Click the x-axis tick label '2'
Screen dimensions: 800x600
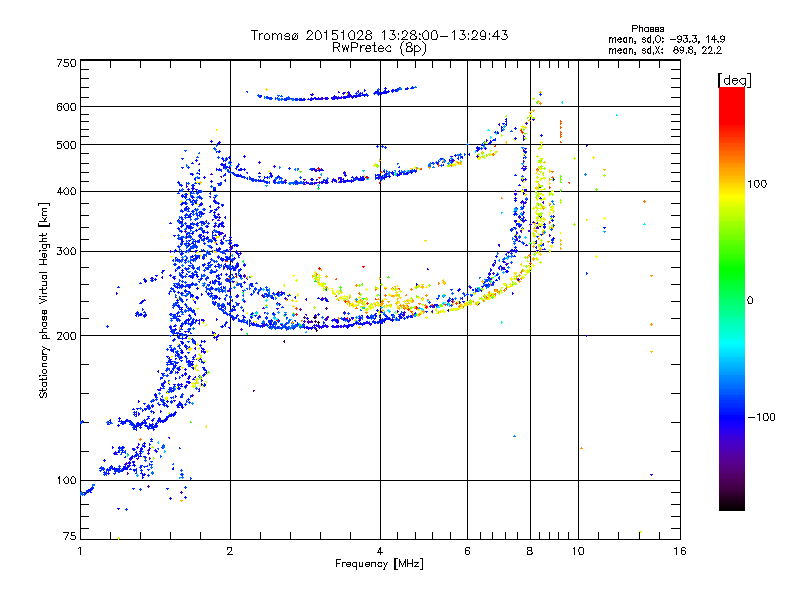coord(230,551)
